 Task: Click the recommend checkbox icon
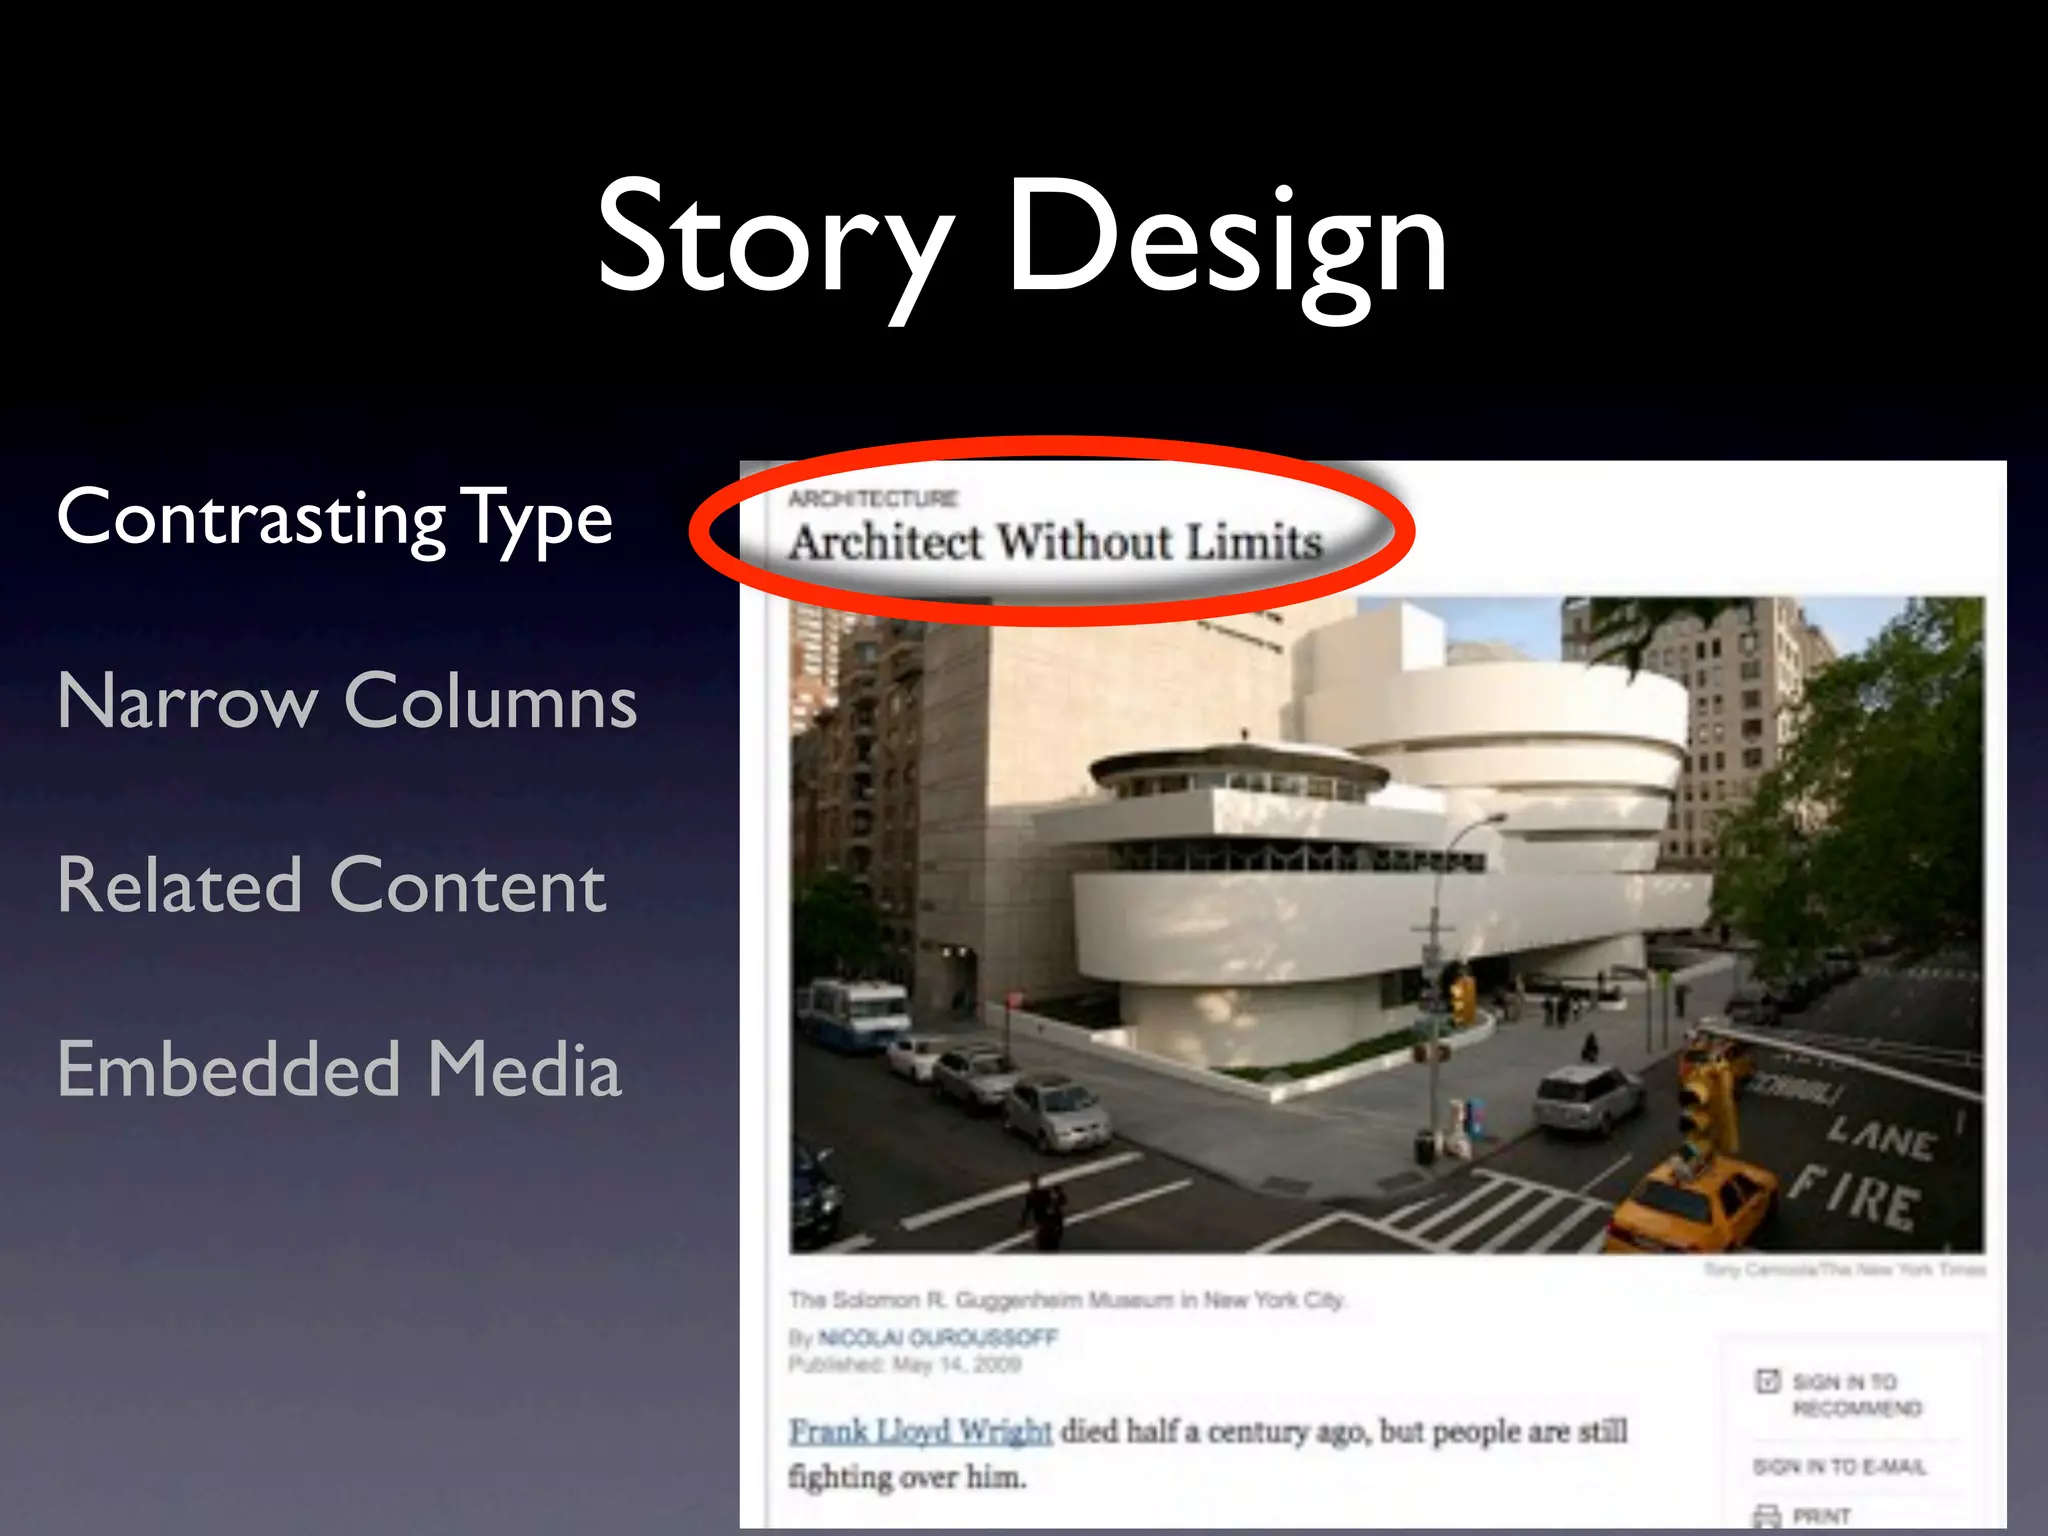(x=1768, y=1381)
